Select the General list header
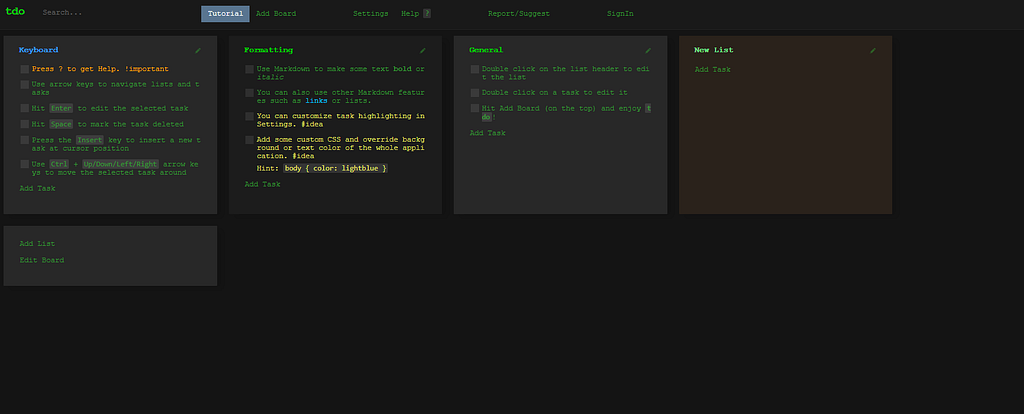Viewport: 1024px width, 414px height. (486, 50)
